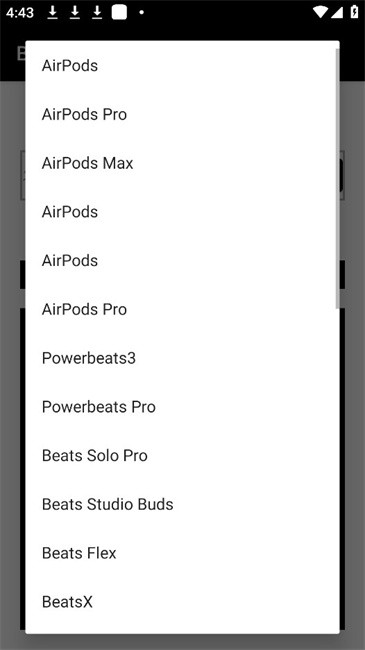This screenshot has height=650, width=365.
Task: Tap the battery charging icon
Action: point(354,12)
